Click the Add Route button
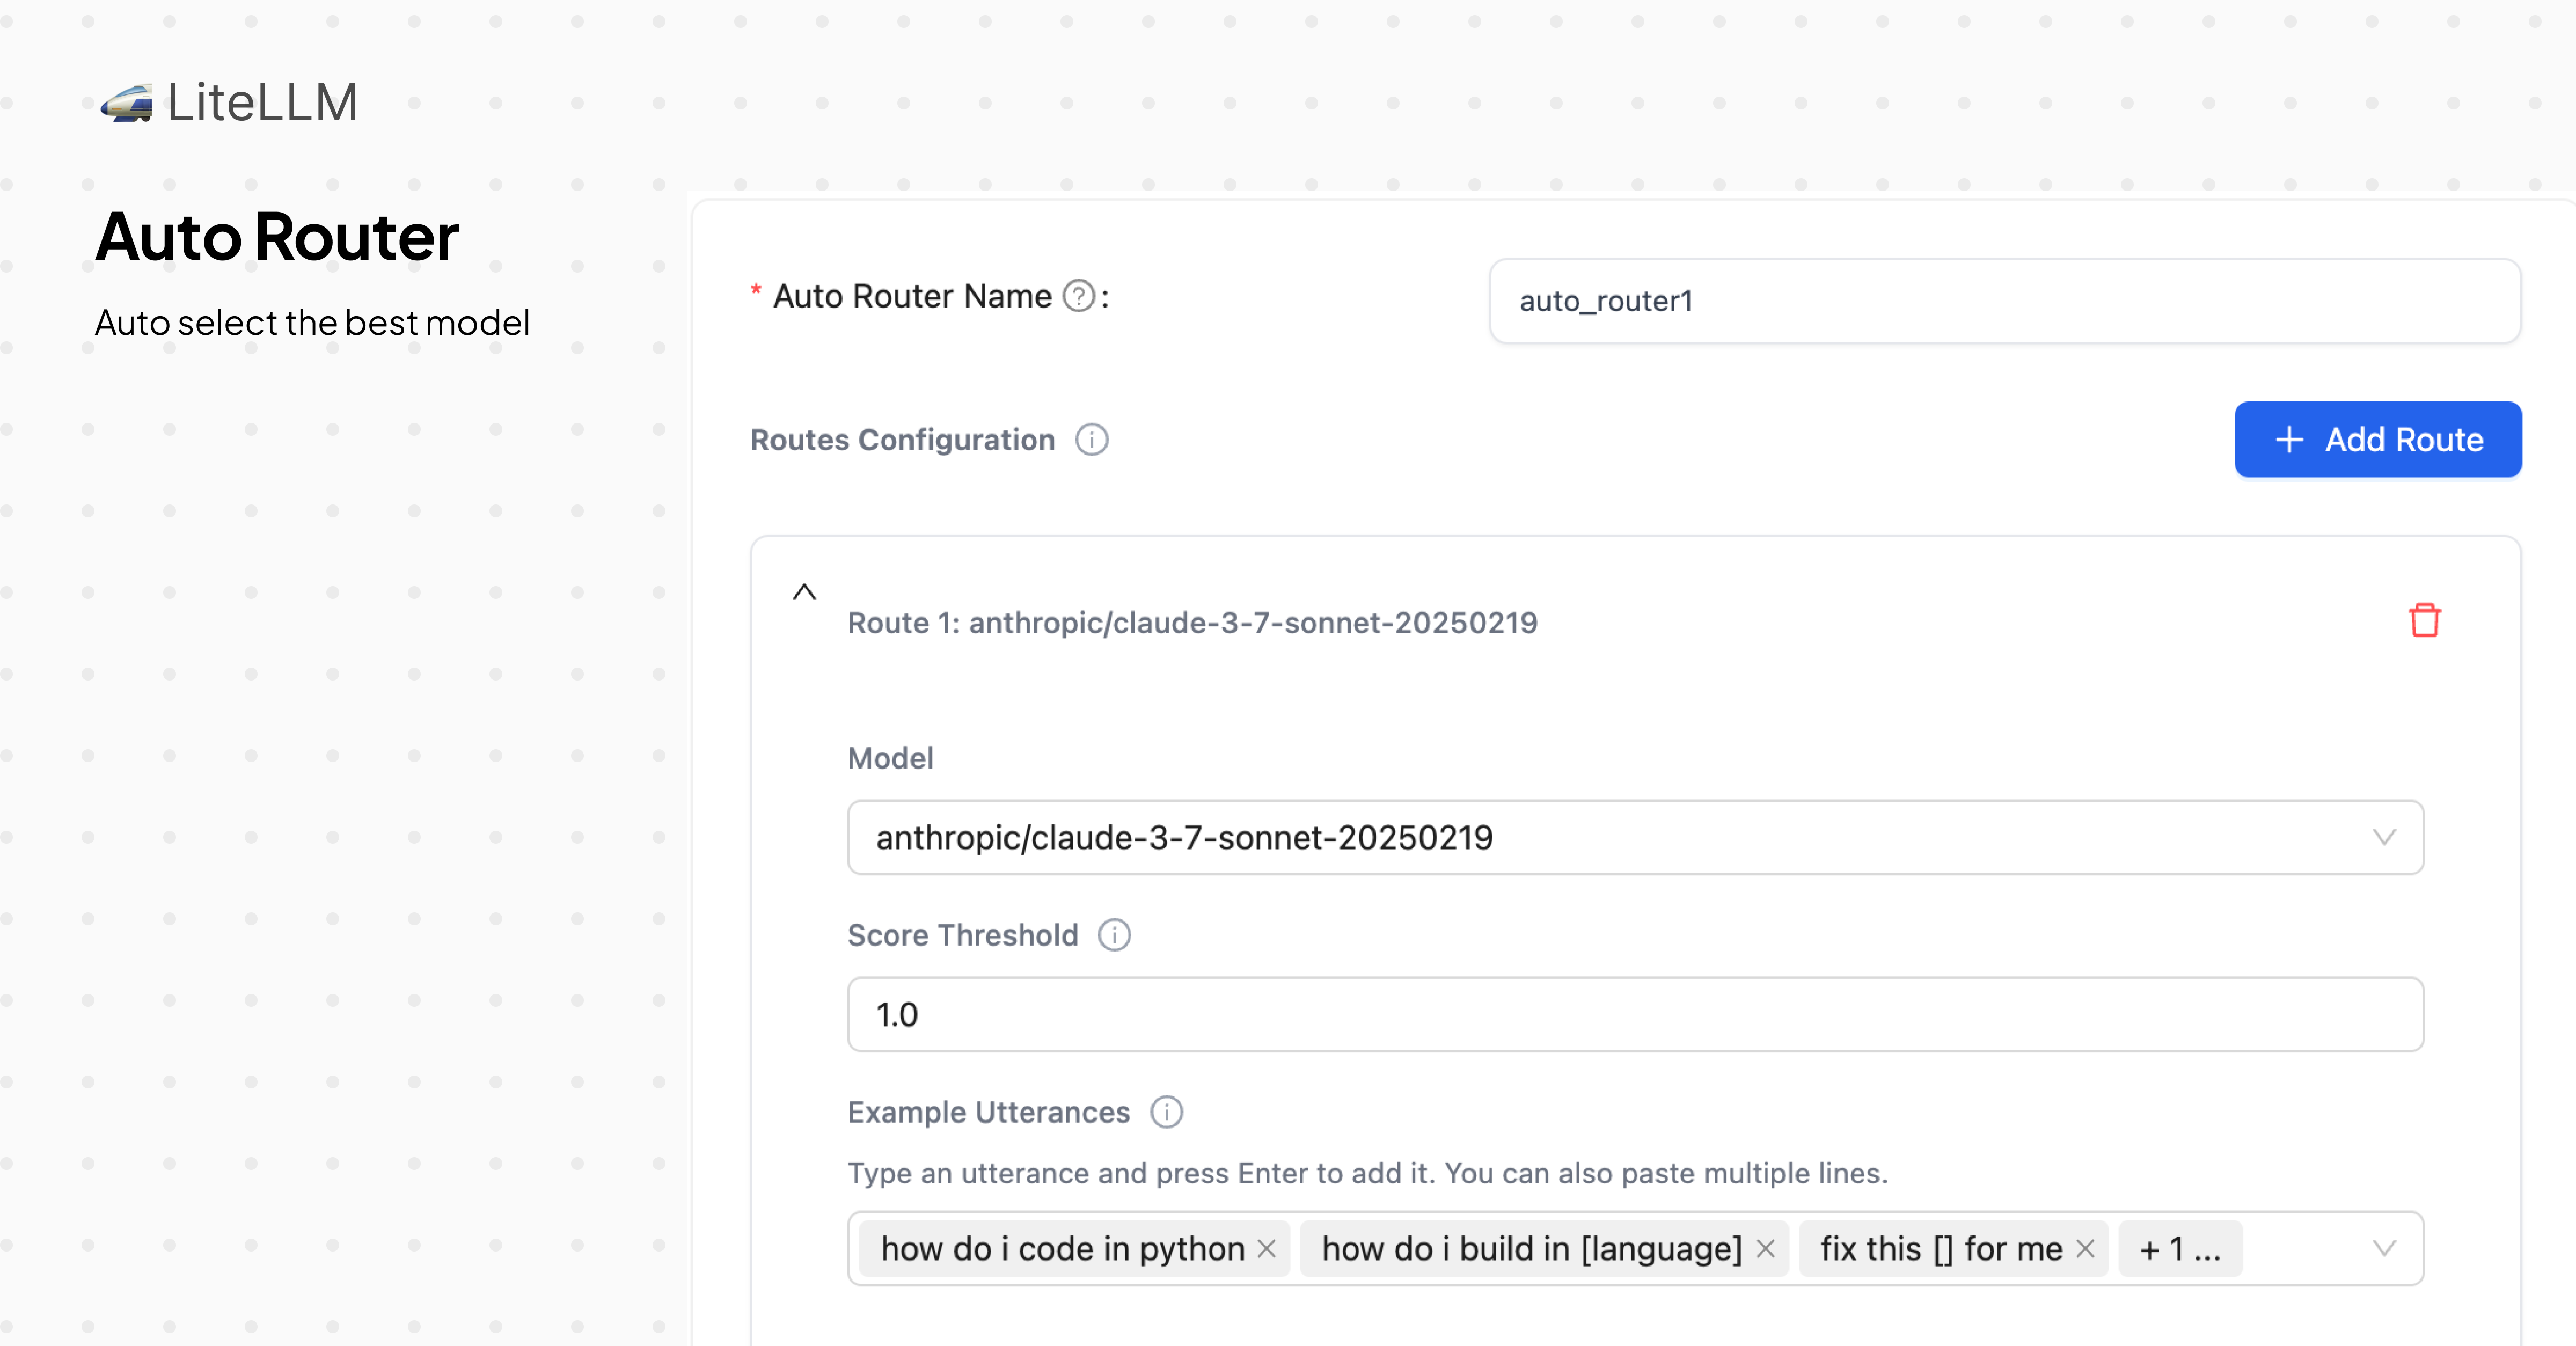The height and width of the screenshot is (1346, 2576). click(x=2377, y=440)
